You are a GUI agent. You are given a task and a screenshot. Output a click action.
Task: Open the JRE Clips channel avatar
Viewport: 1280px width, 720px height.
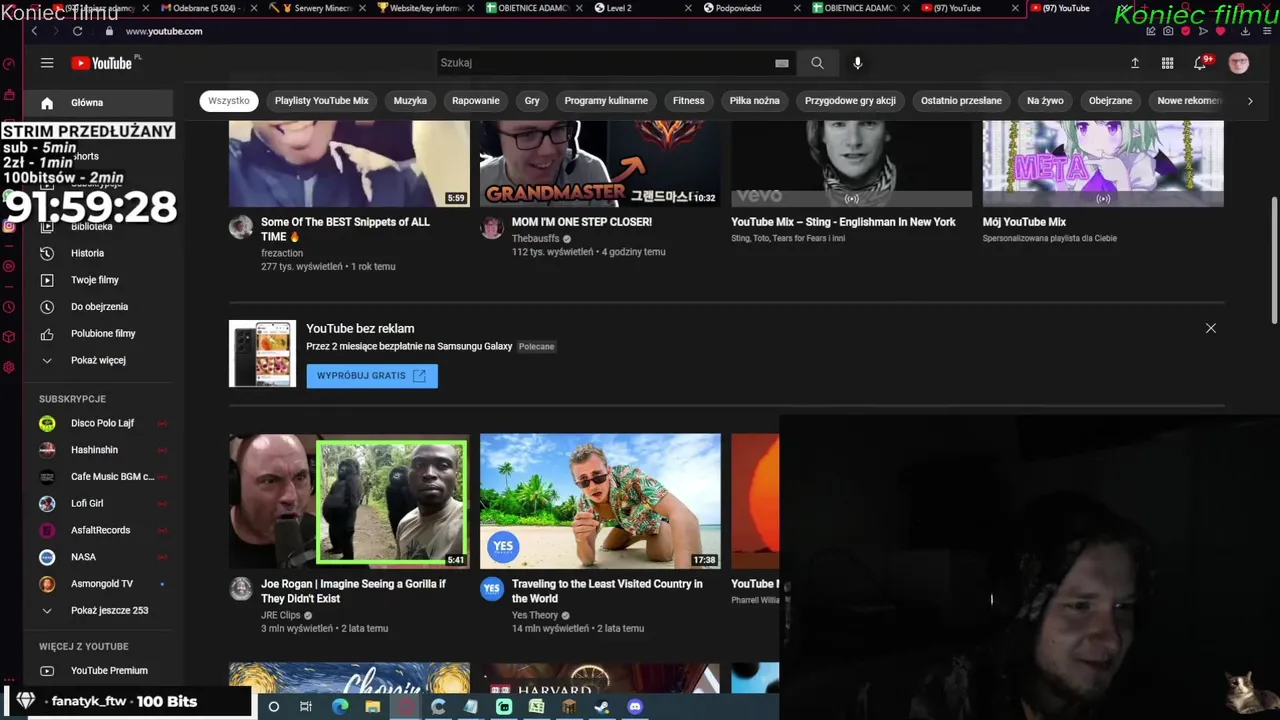(x=241, y=589)
